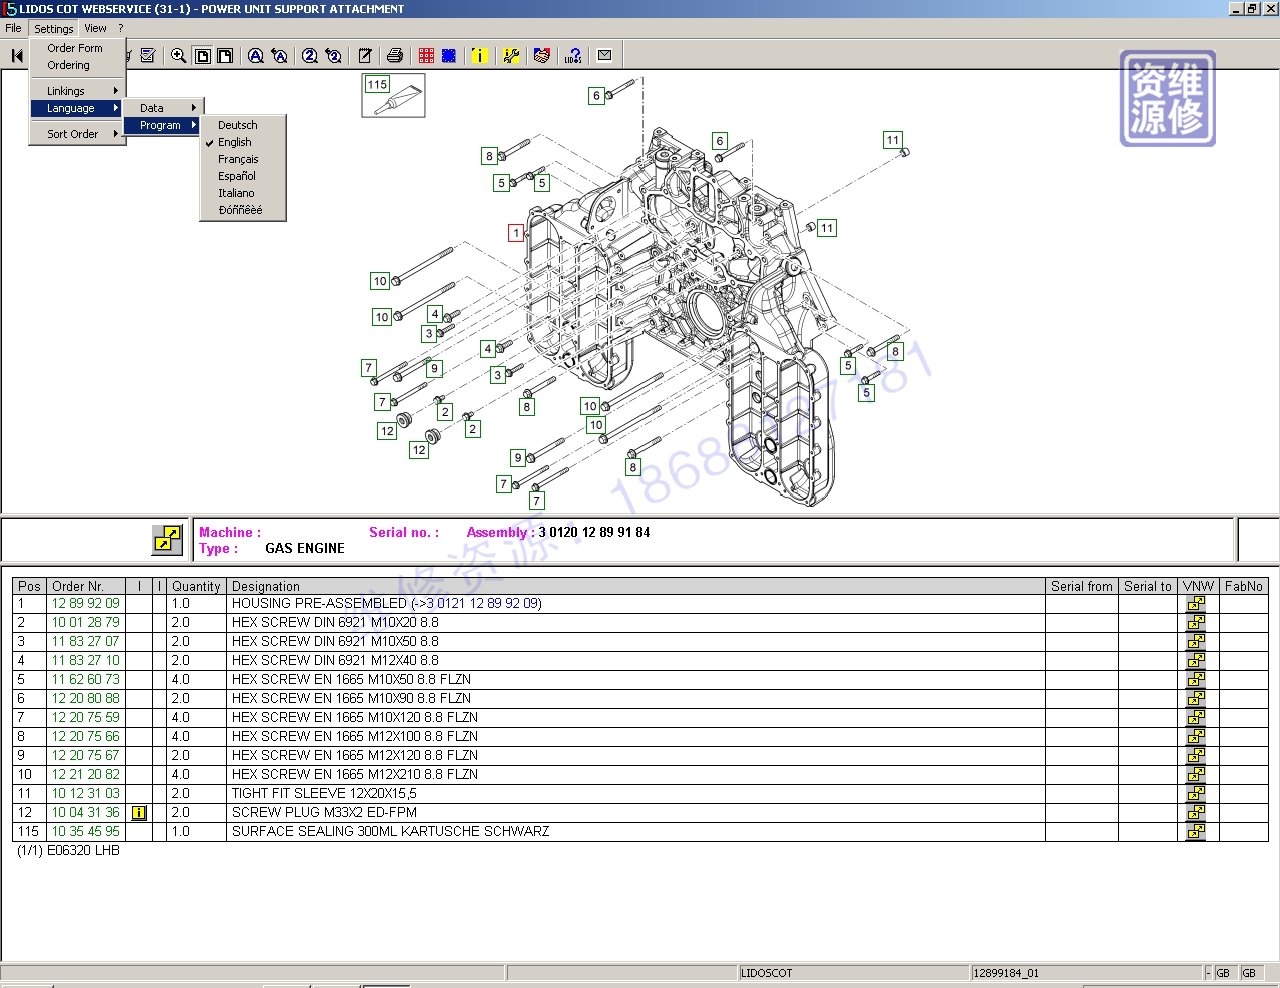Click the envelope mail toolbar icon

tap(604, 56)
